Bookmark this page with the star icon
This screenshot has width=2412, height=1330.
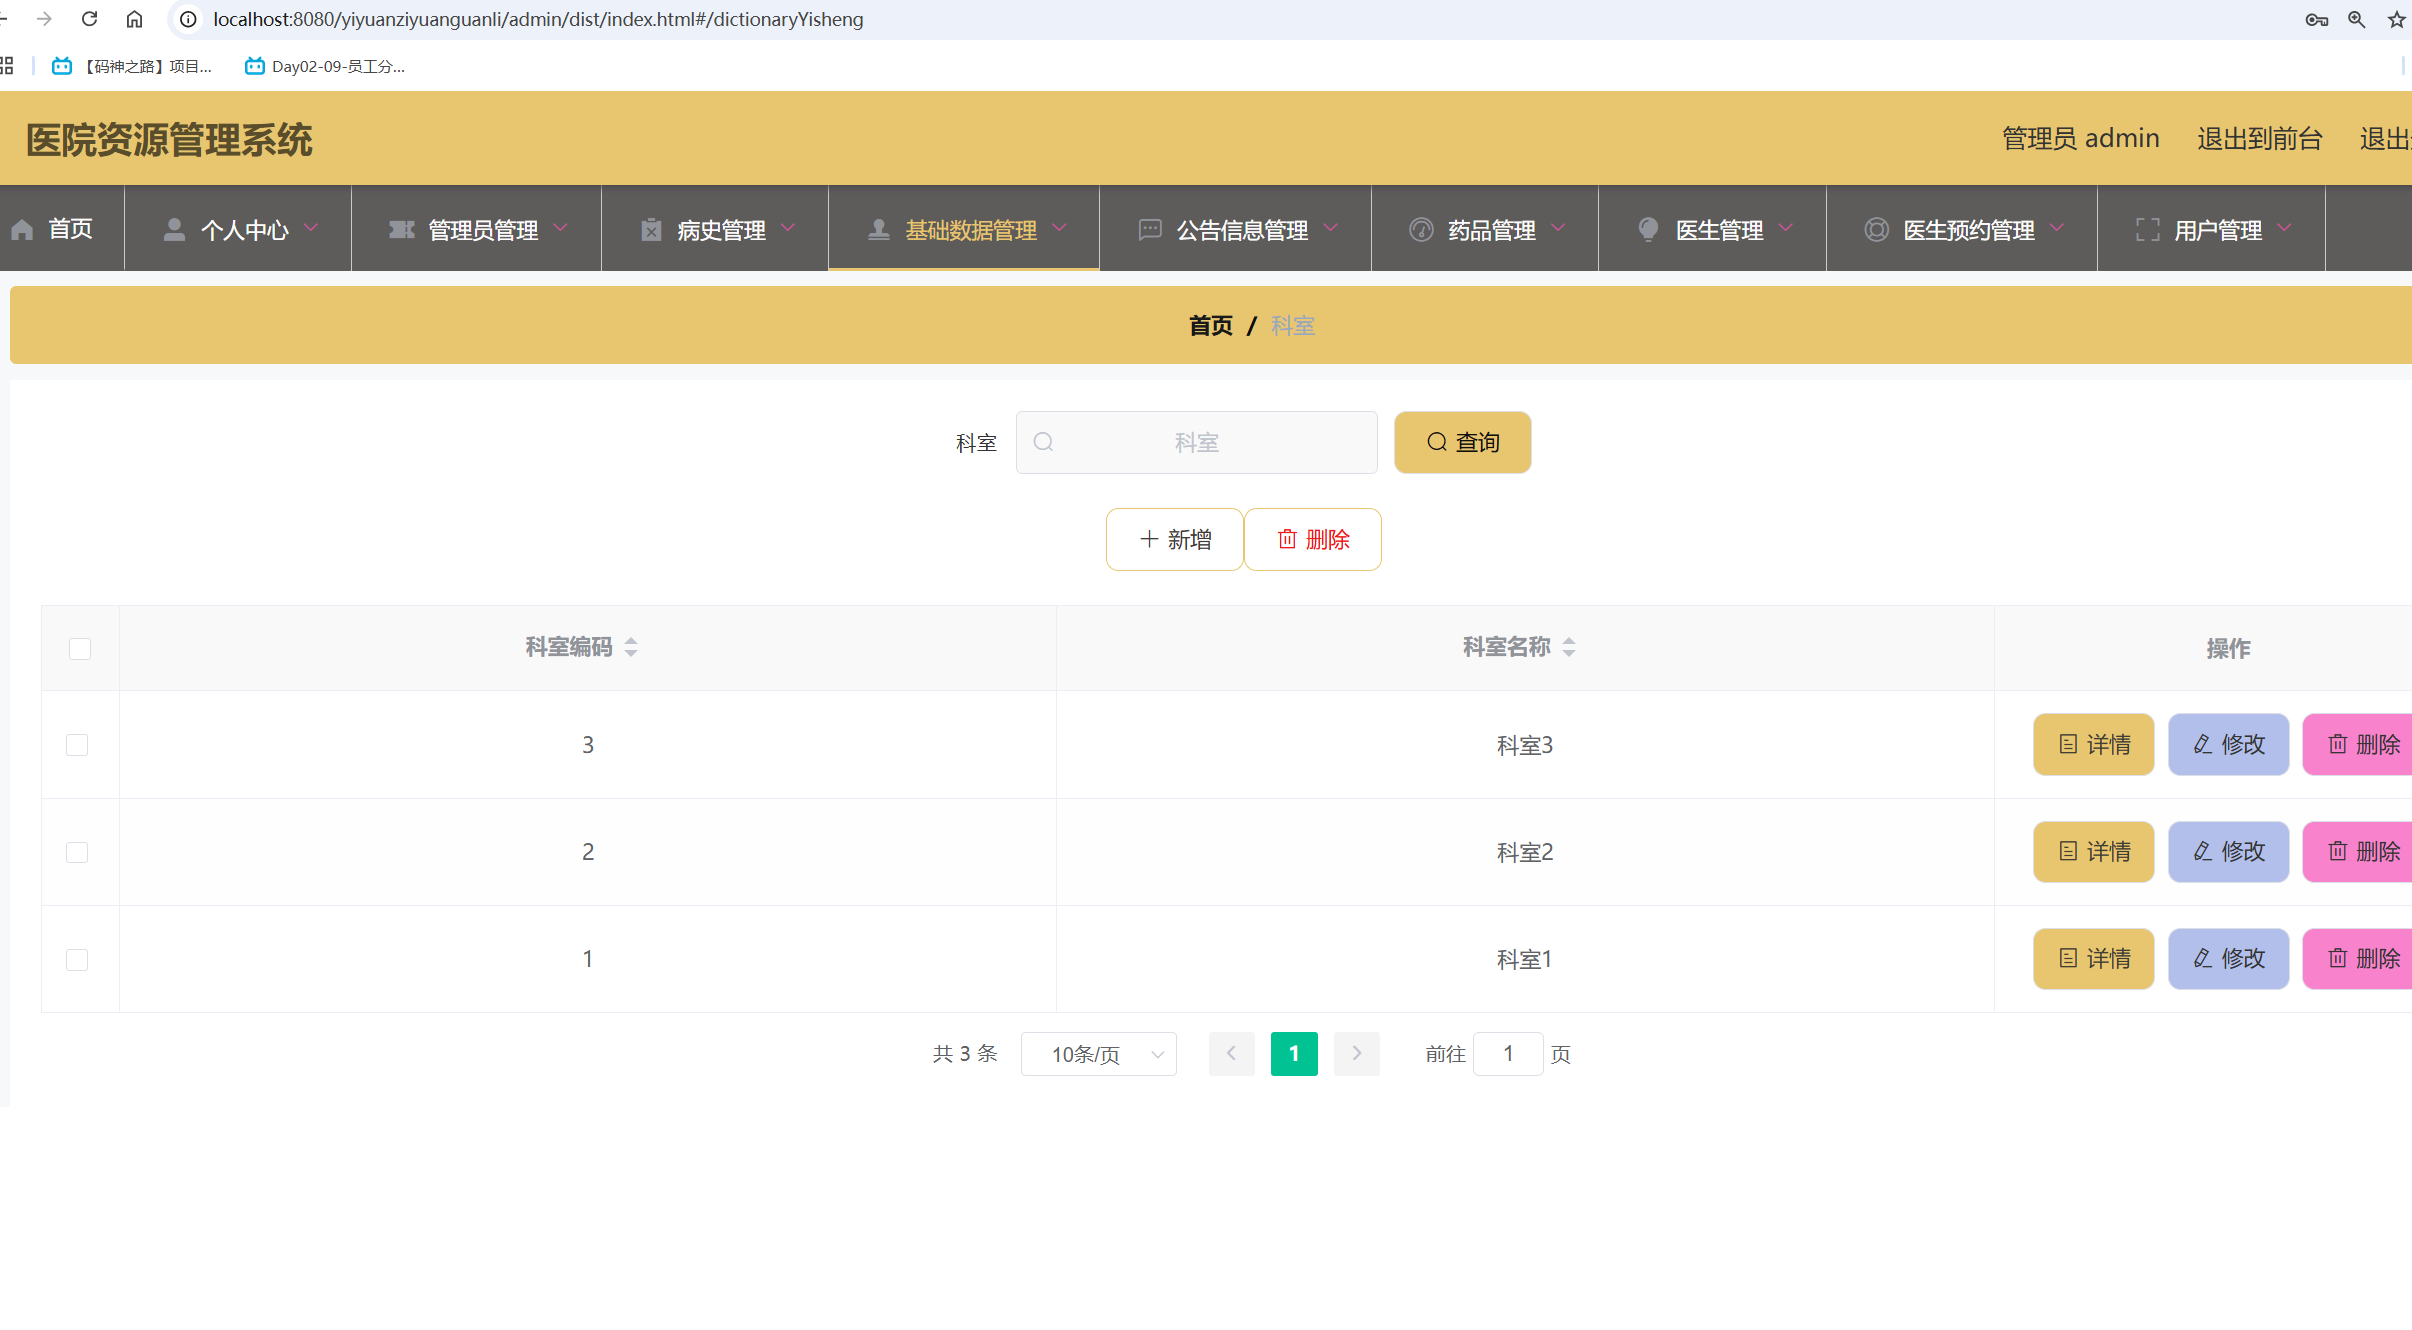click(x=2396, y=19)
